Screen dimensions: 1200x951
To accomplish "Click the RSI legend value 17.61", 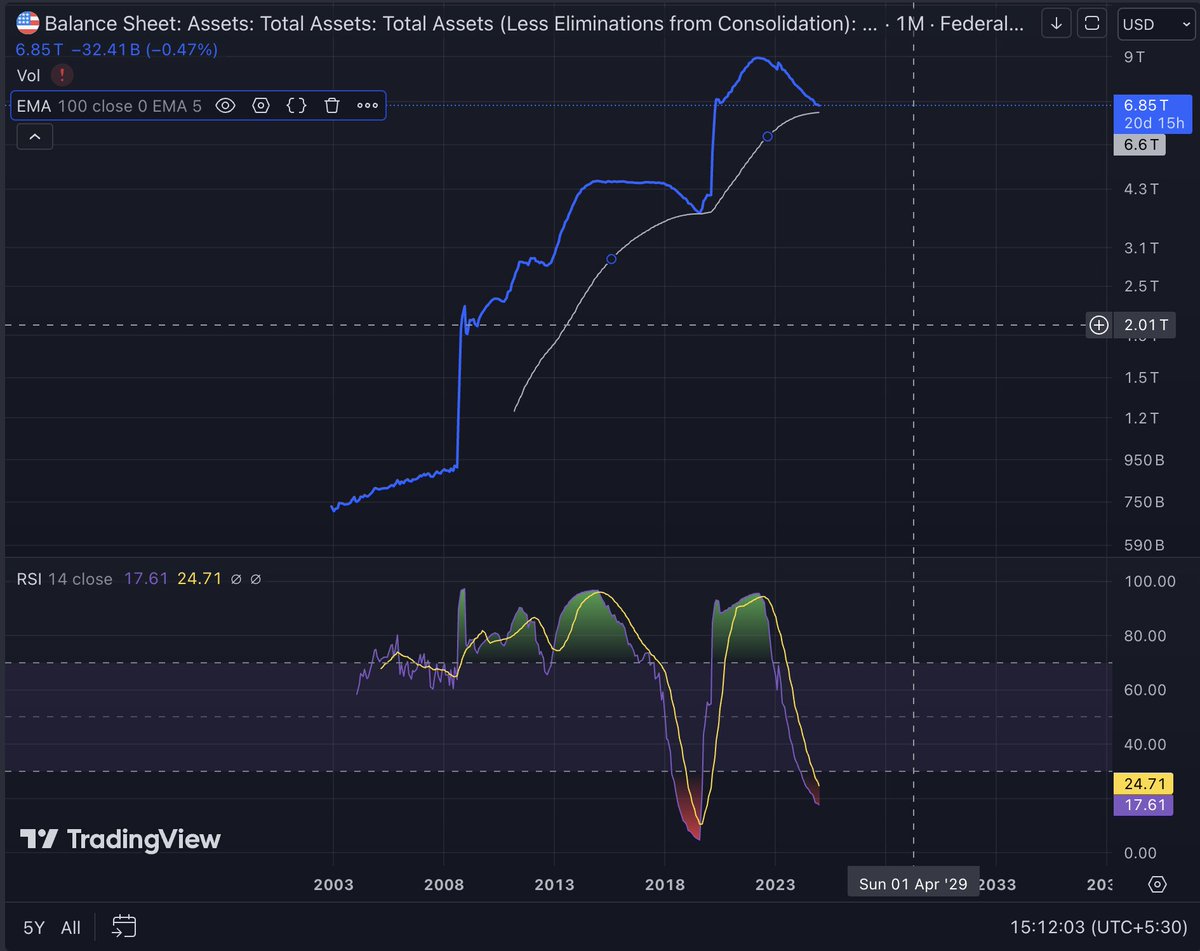I will pyautogui.click(x=144, y=578).
